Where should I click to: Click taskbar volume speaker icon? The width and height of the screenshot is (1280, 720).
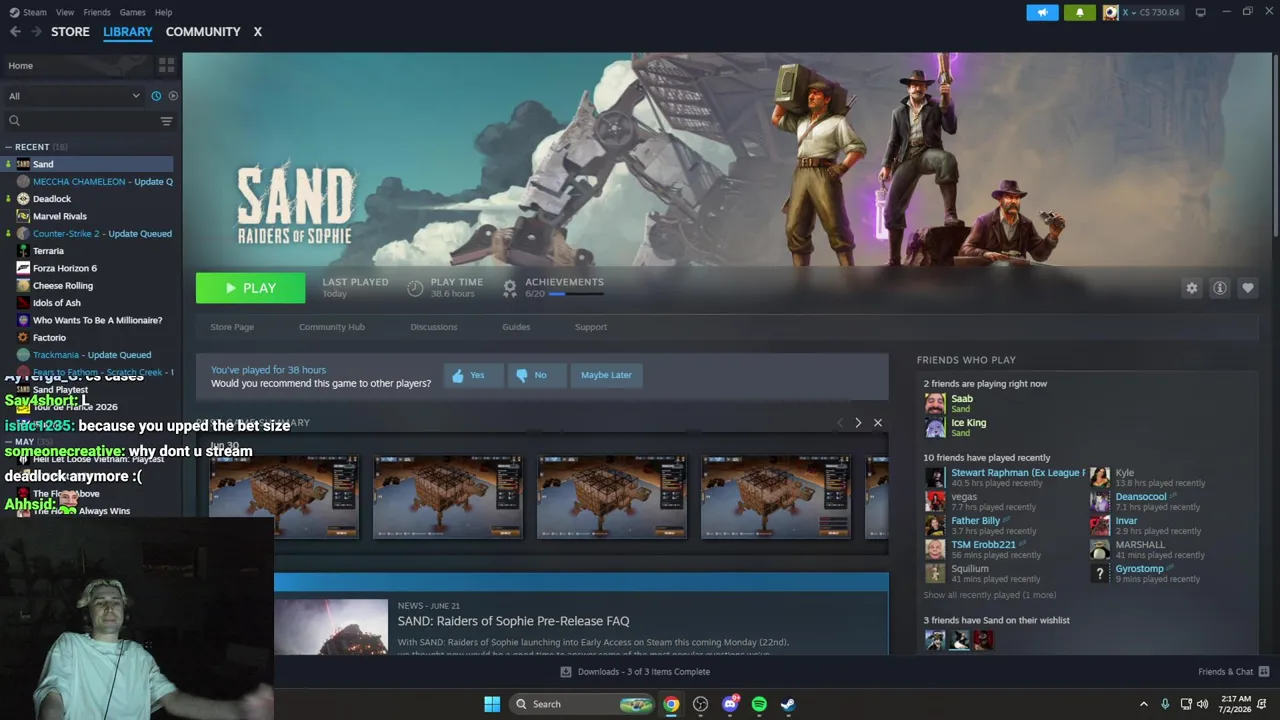click(x=1202, y=704)
